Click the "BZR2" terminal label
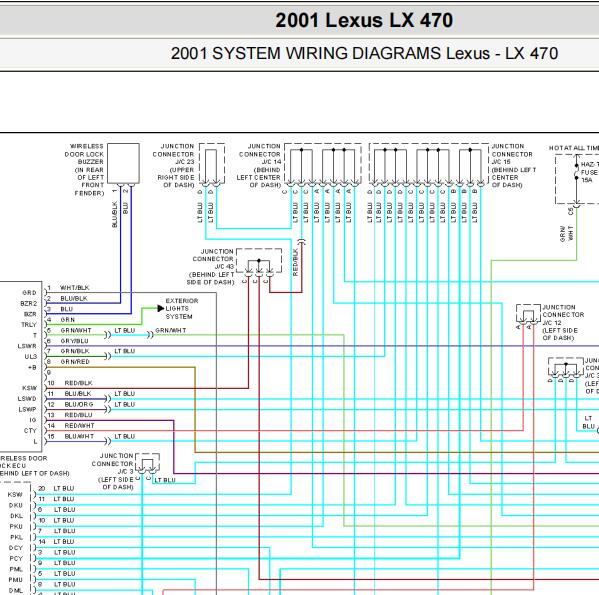Viewport: 599px width, 595px height. (29, 303)
